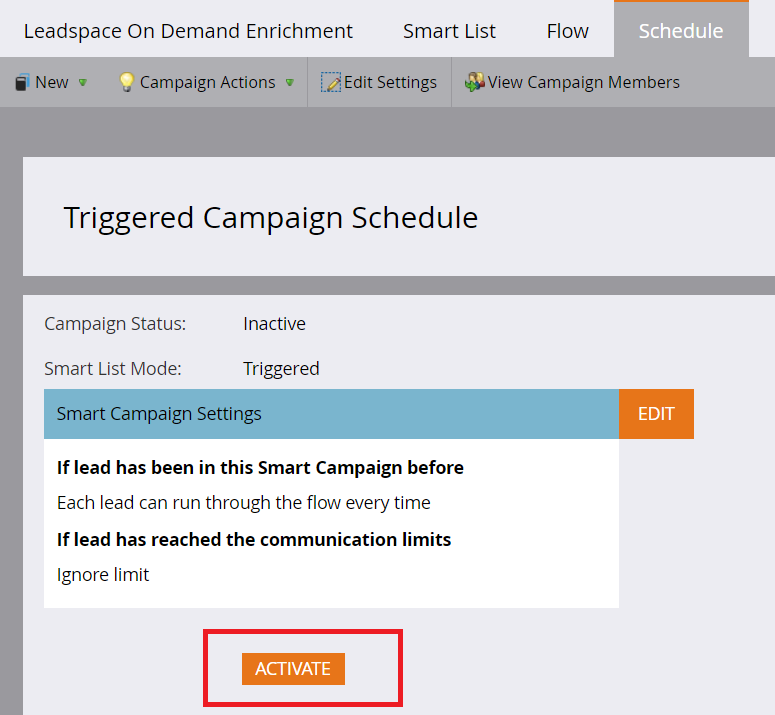Open the Leadspace On Demand Enrichment tab
The width and height of the screenshot is (775, 715).
point(188,31)
